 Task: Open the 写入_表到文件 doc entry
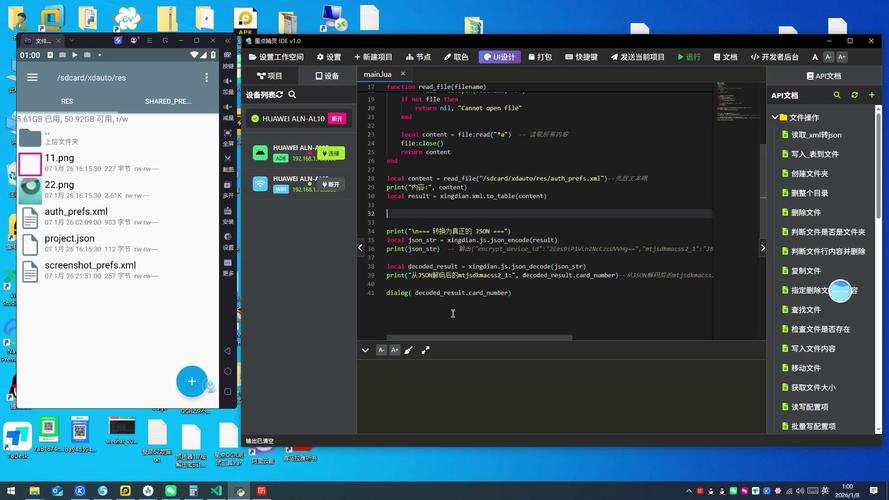point(810,154)
